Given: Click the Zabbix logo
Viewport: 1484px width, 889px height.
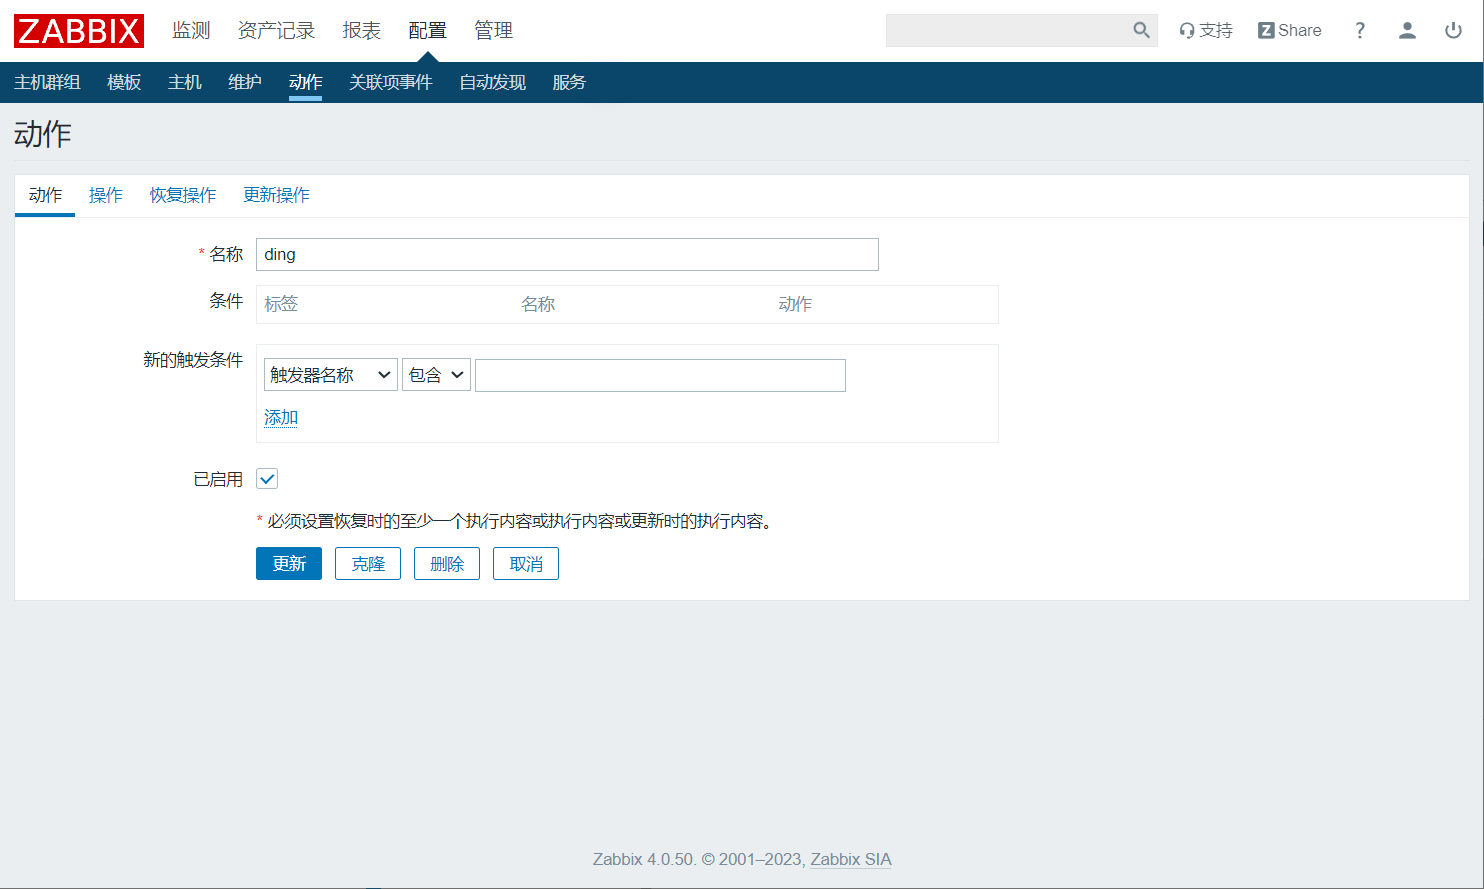Looking at the screenshot, I should point(79,31).
